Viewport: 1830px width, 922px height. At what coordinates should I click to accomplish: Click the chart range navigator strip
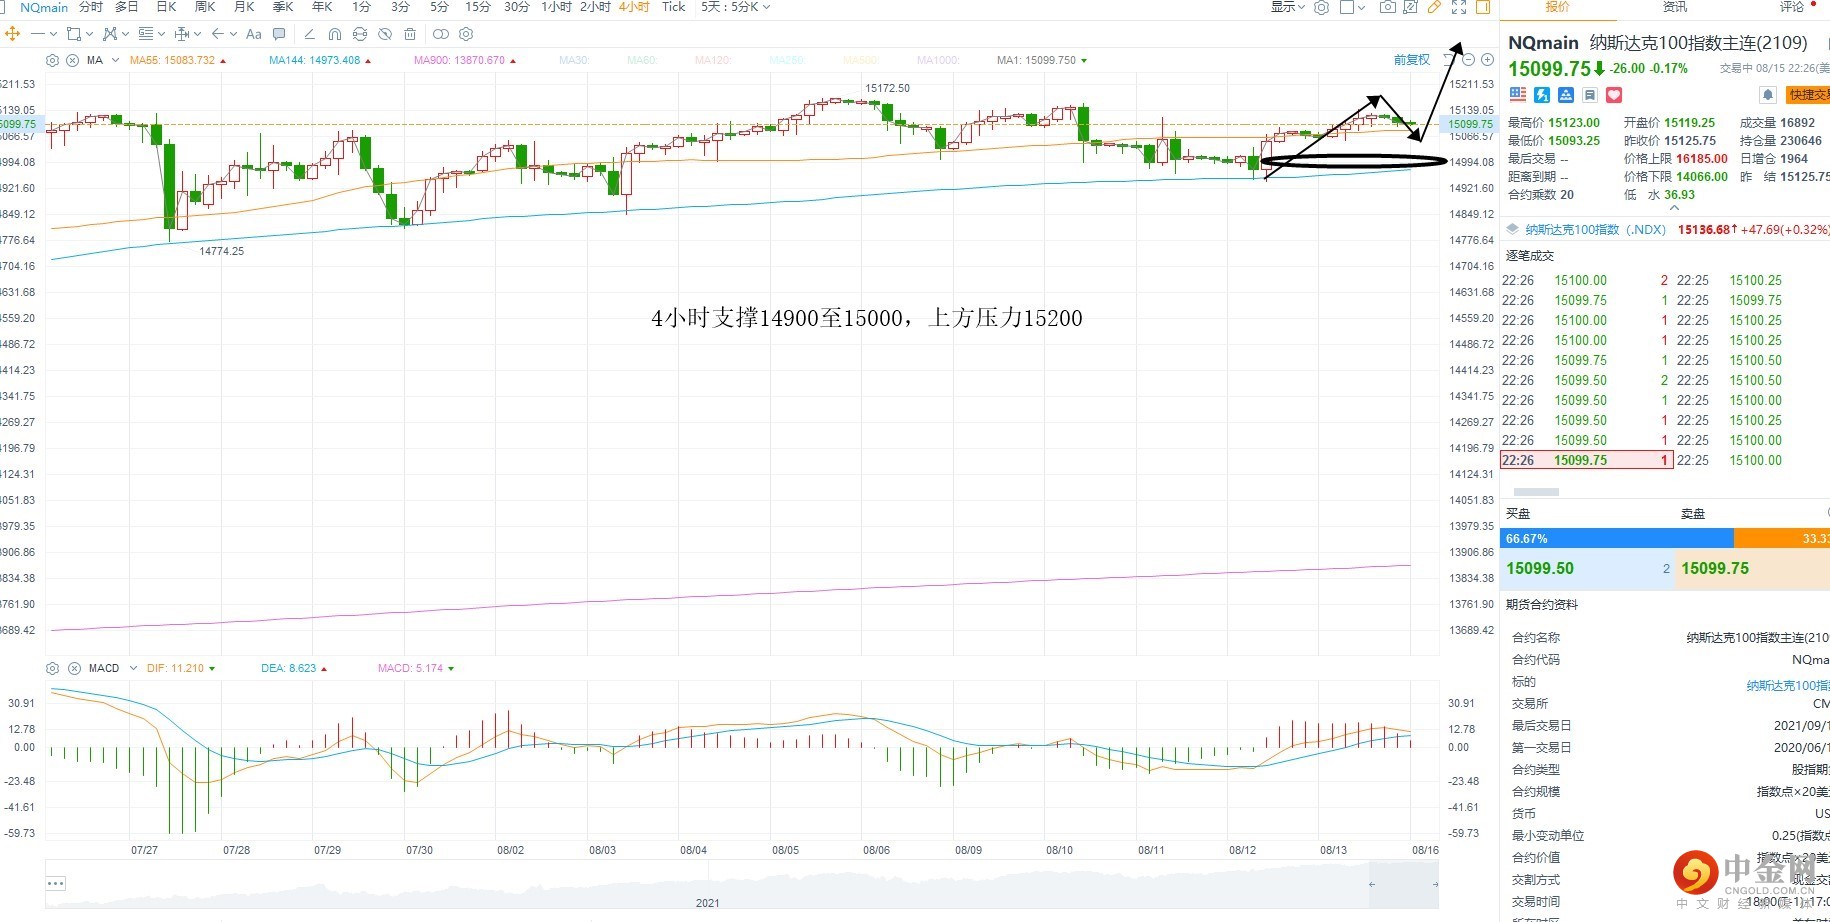[x=742, y=886]
